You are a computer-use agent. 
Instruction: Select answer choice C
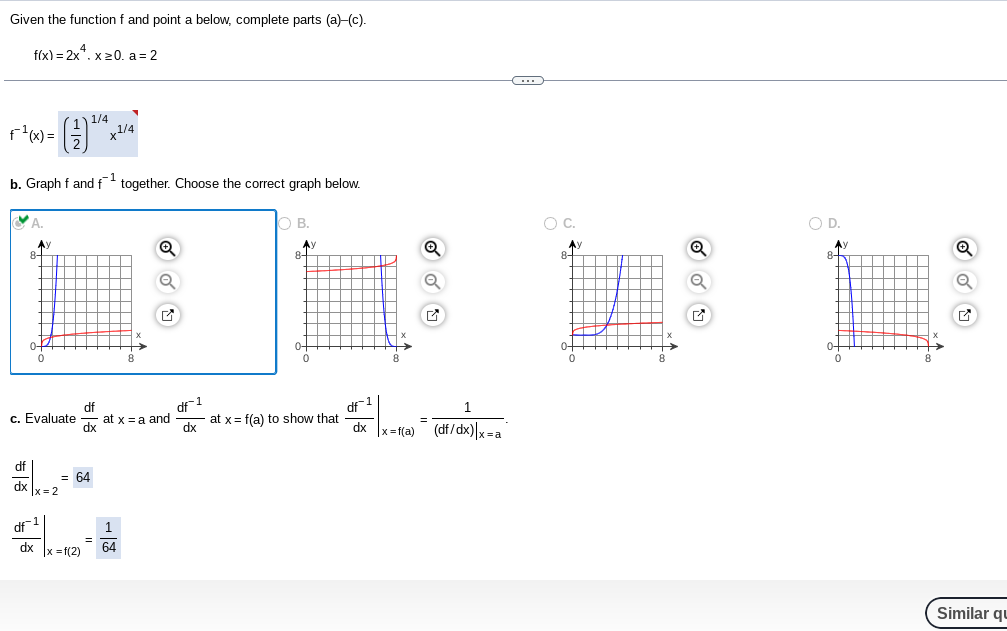point(551,223)
